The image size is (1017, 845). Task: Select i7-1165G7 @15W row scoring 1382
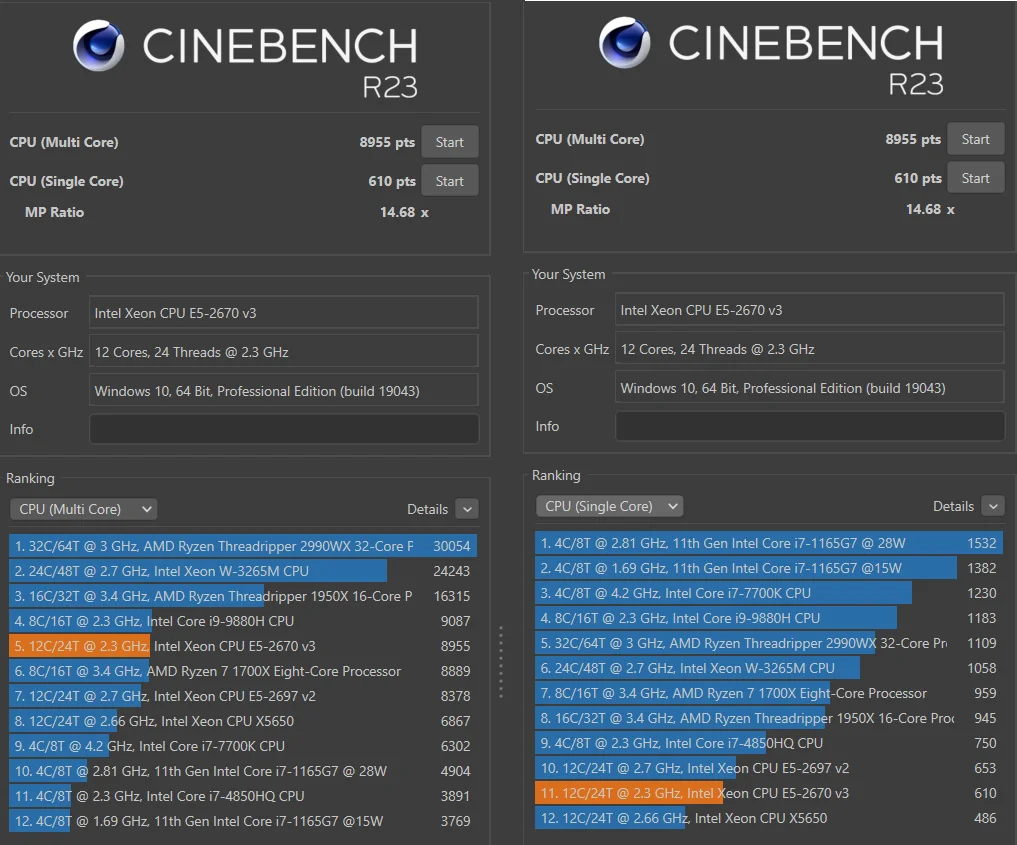[x=769, y=568]
